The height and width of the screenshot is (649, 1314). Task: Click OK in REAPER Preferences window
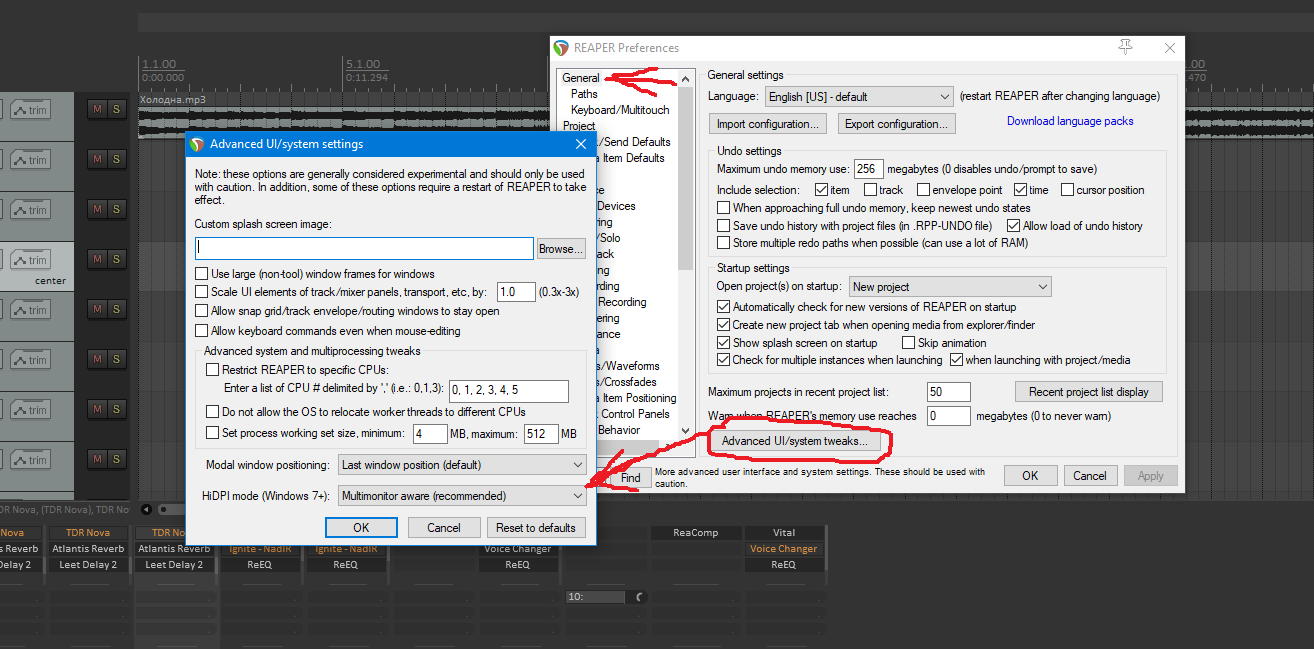(1030, 476)
